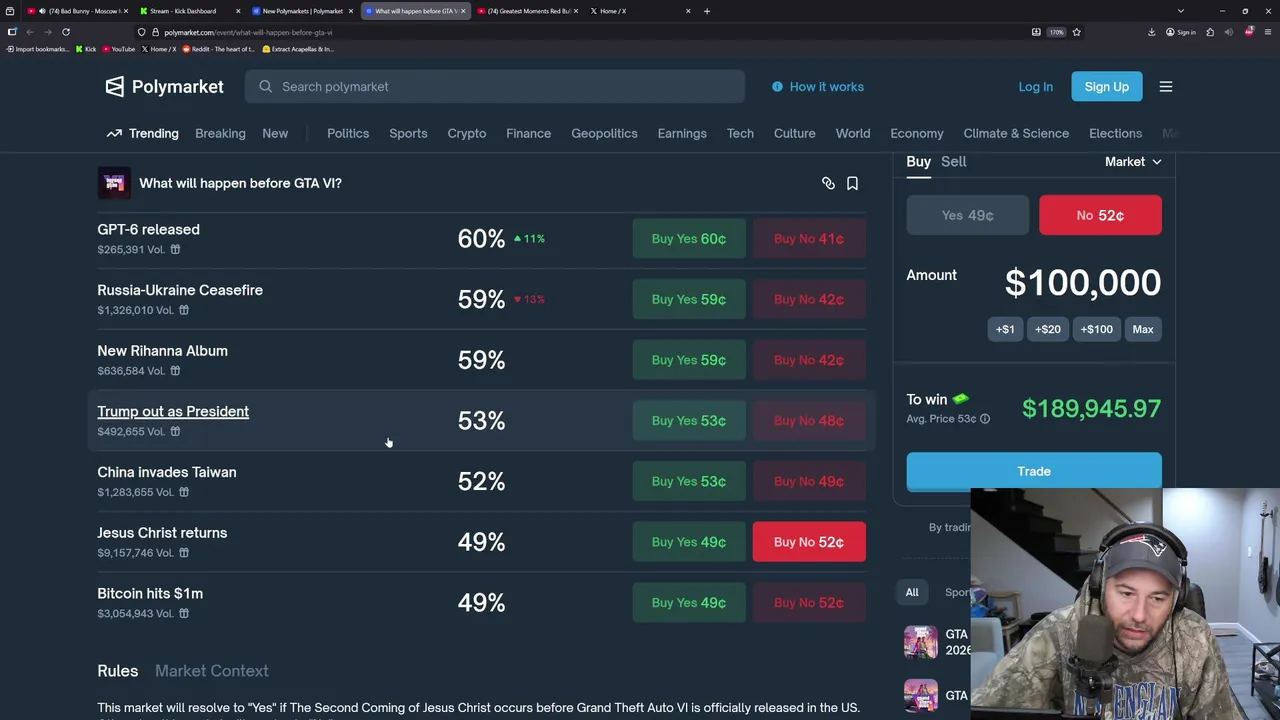Click the How it works info icon
The height and width of the screenshot is (720, 1280).
[777, 86]
